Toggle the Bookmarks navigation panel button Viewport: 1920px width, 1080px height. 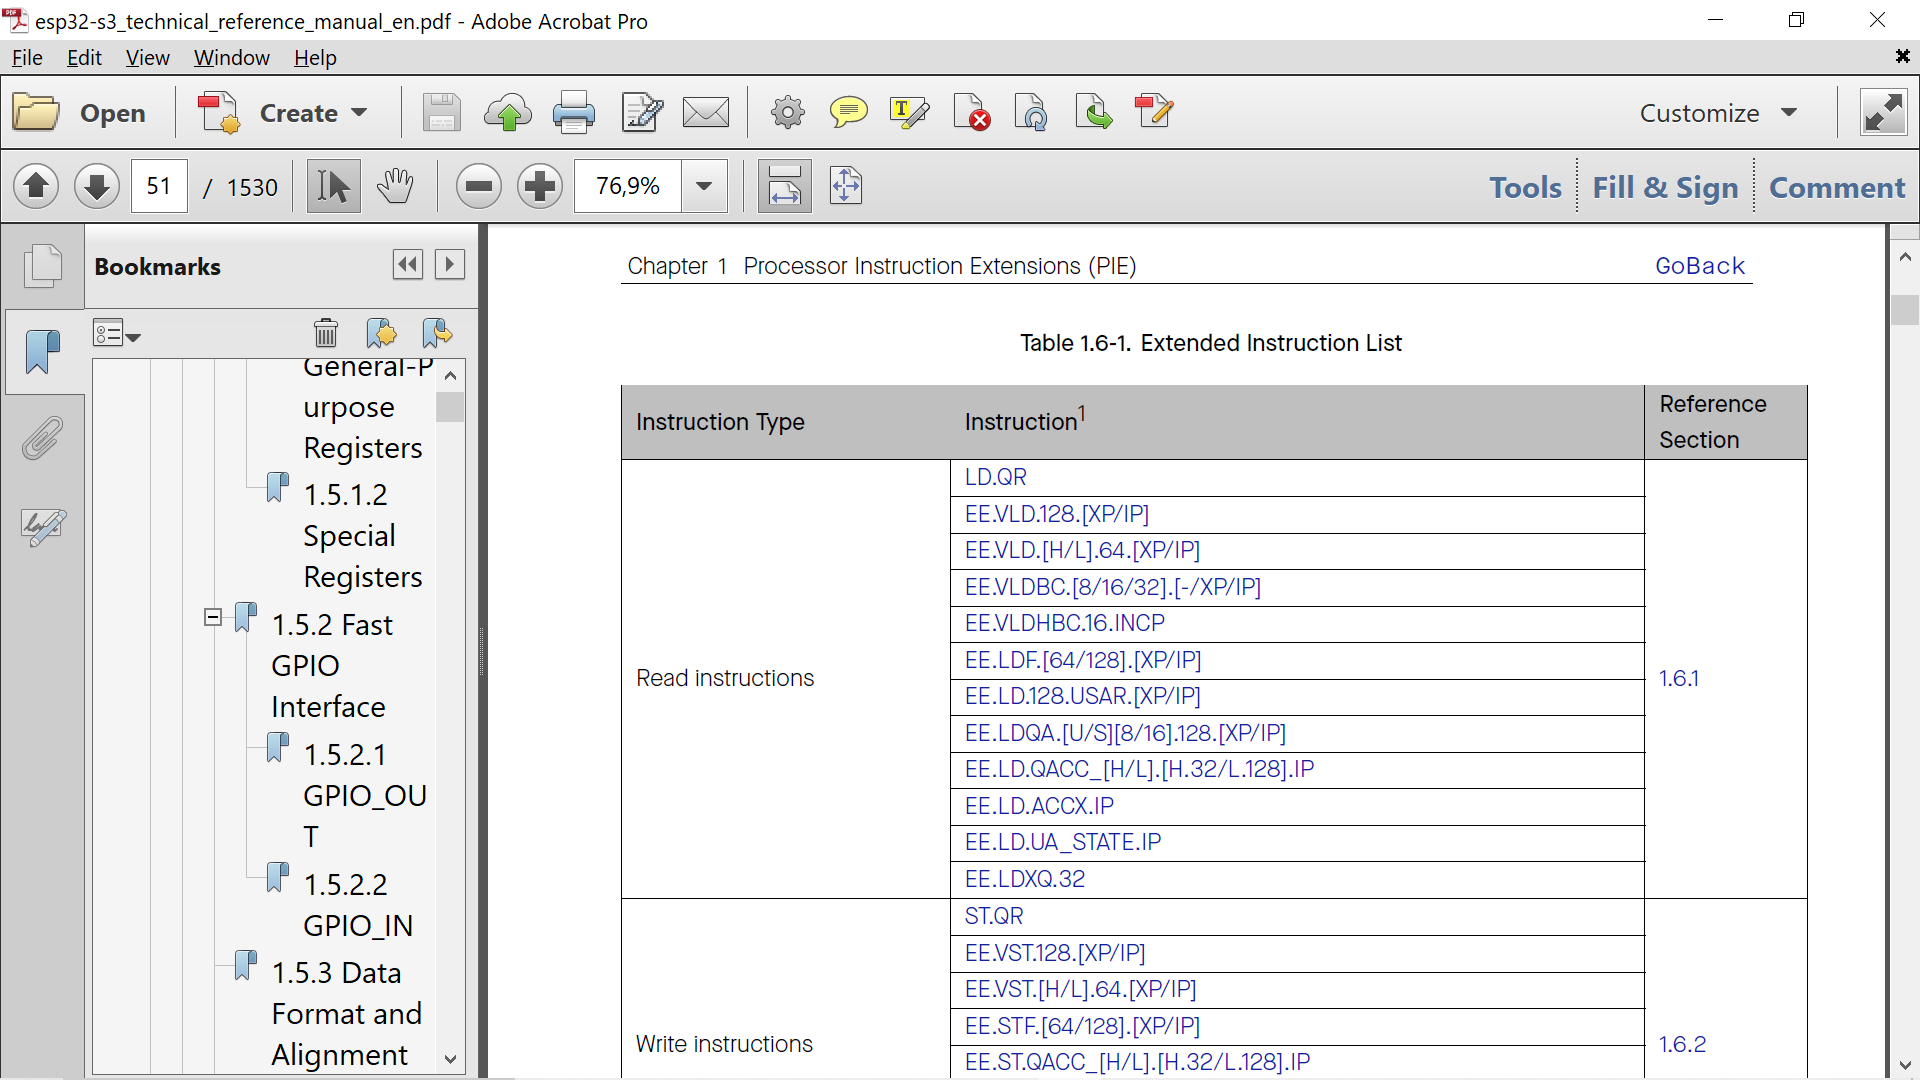pos(43,351)
